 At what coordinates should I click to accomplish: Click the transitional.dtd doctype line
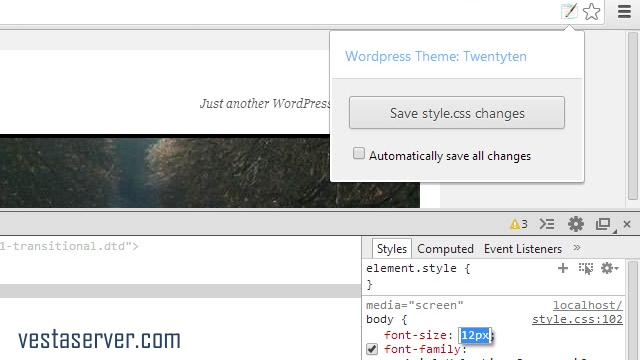(69, 246)
